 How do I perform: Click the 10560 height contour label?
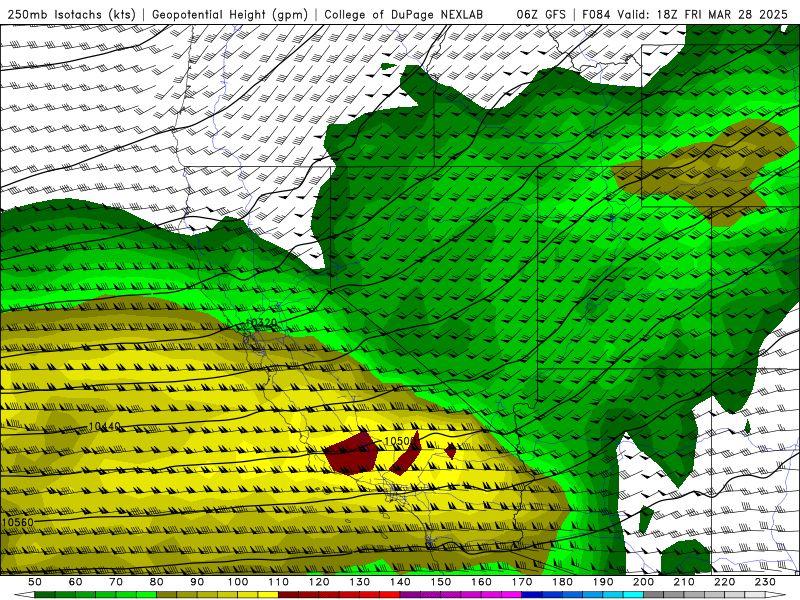coord(18,522)
